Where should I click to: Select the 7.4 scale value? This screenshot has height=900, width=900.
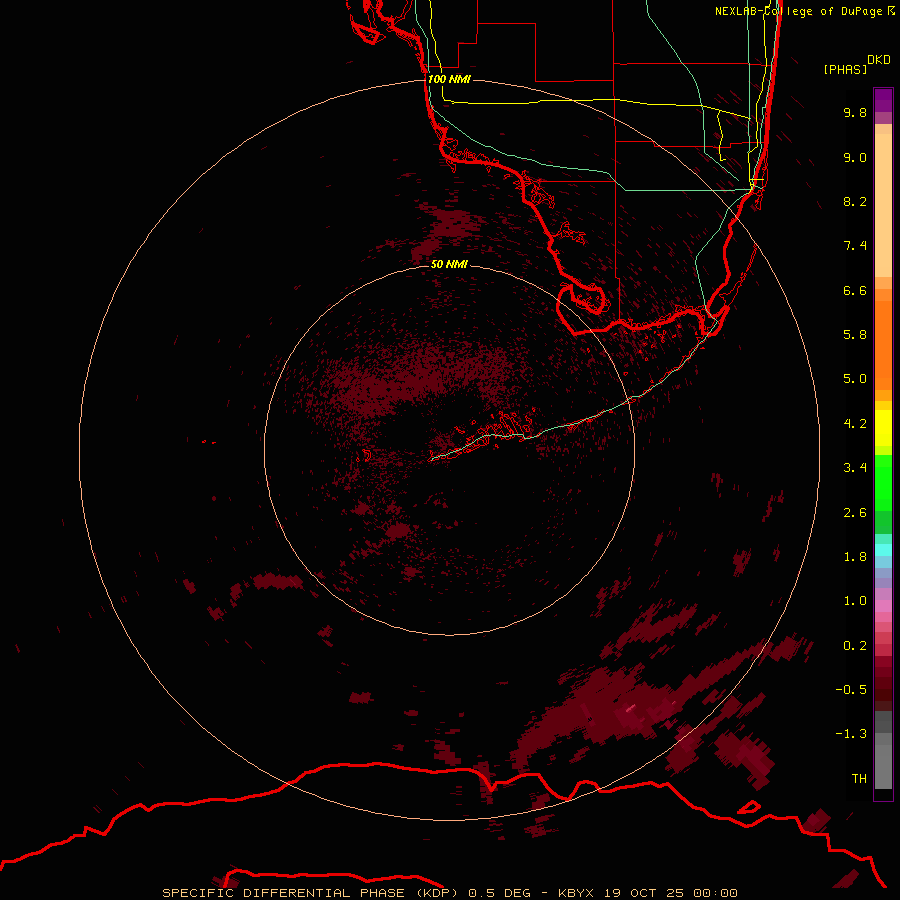click(855, 246)
